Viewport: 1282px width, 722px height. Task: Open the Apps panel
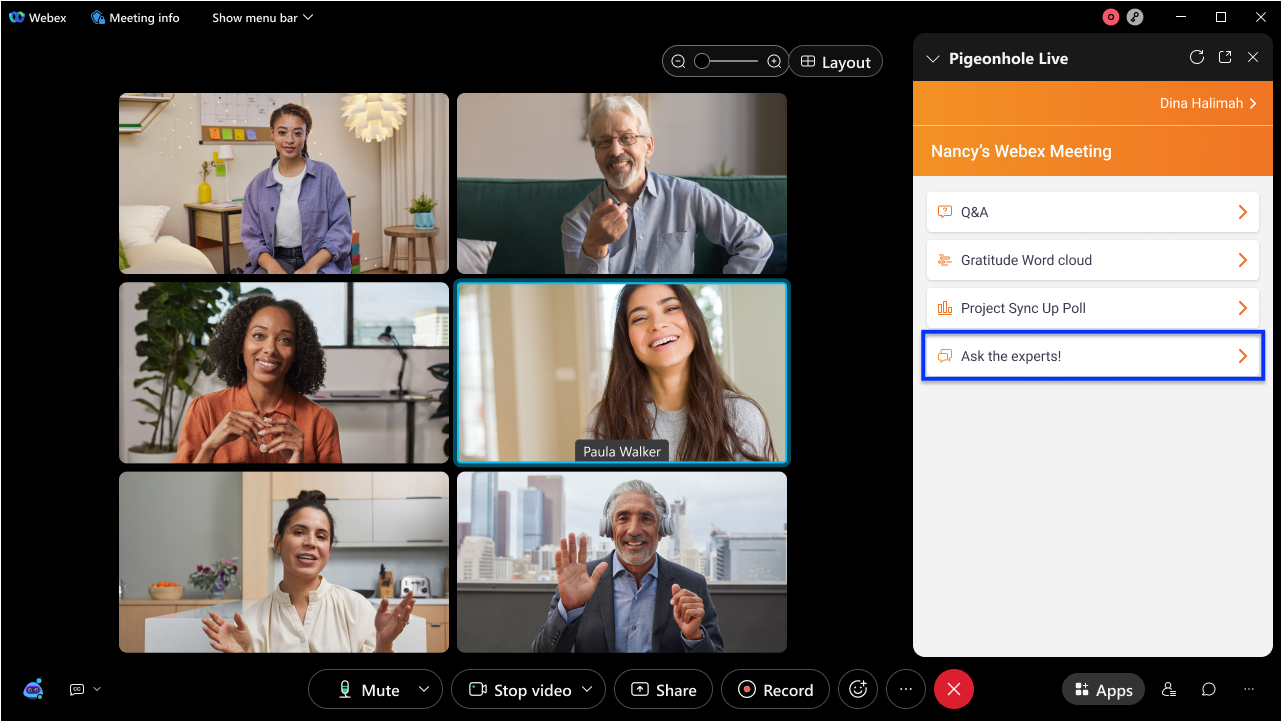(1104, 690)
